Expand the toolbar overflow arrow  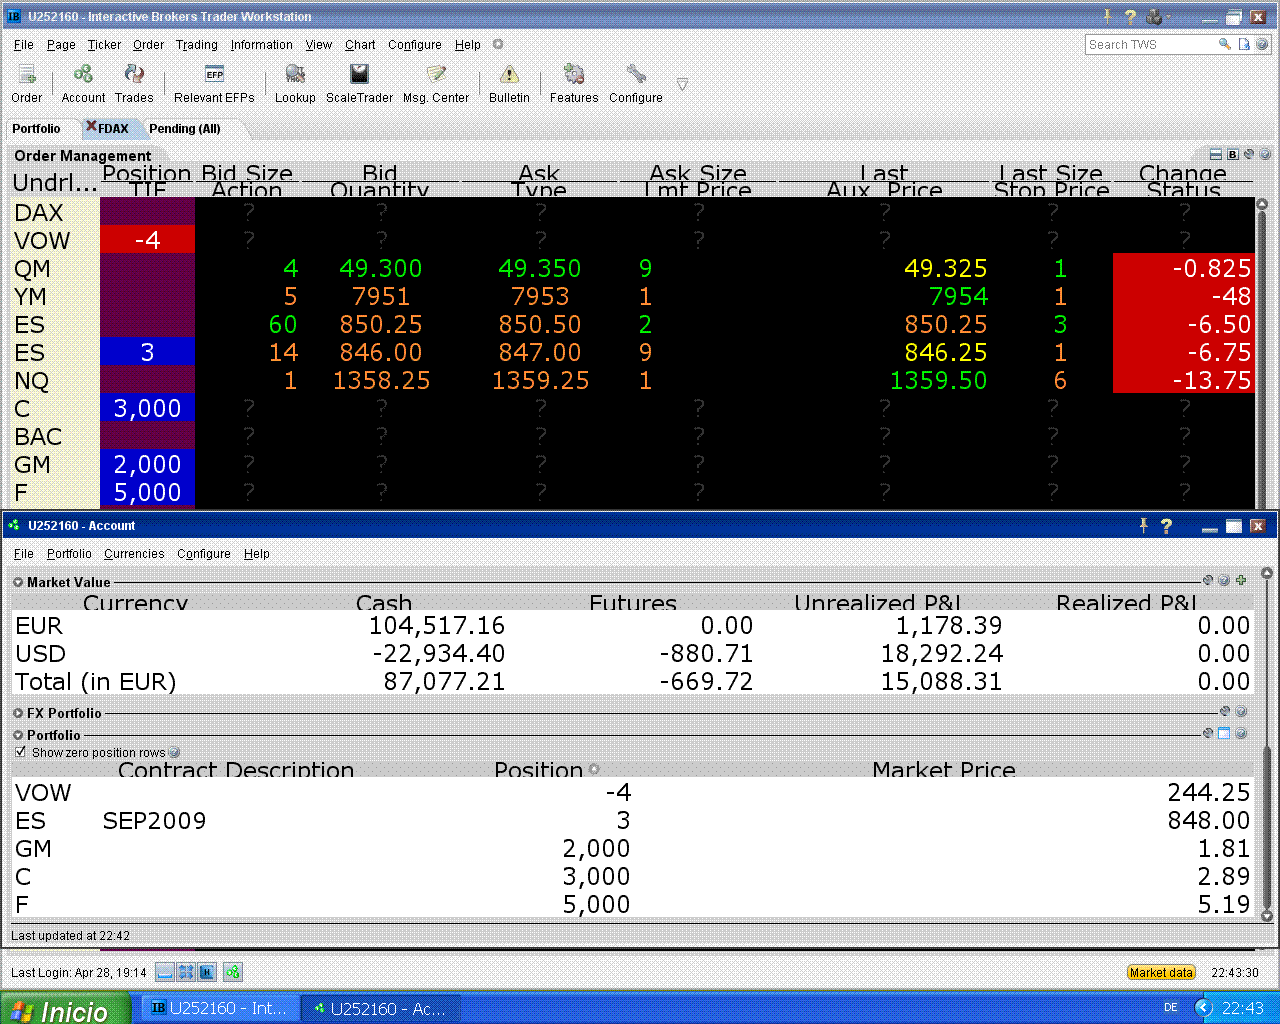pyautogui.click(x=682, y=85)
